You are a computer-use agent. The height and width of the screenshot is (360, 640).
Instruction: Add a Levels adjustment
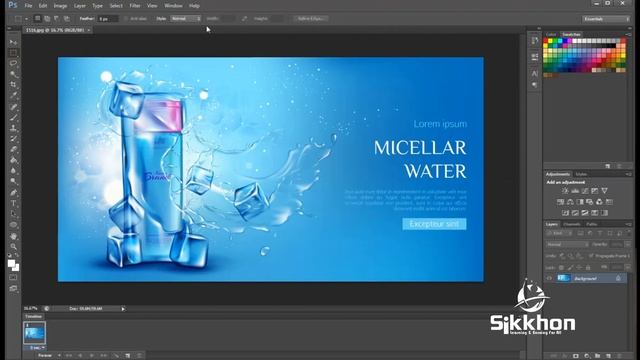[x=575, y=191]
